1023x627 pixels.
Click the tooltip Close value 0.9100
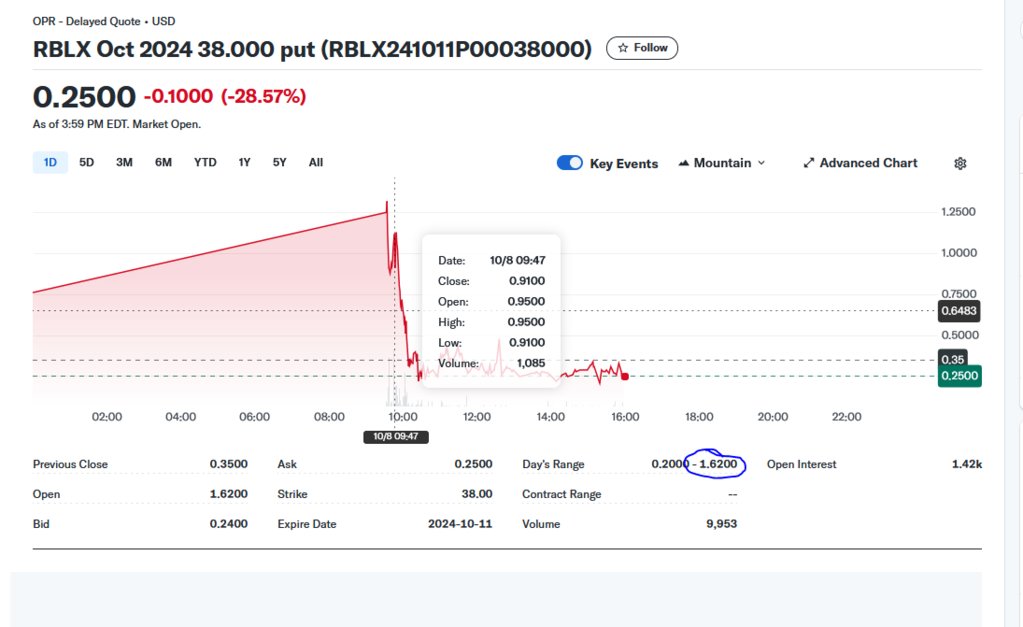527,281
